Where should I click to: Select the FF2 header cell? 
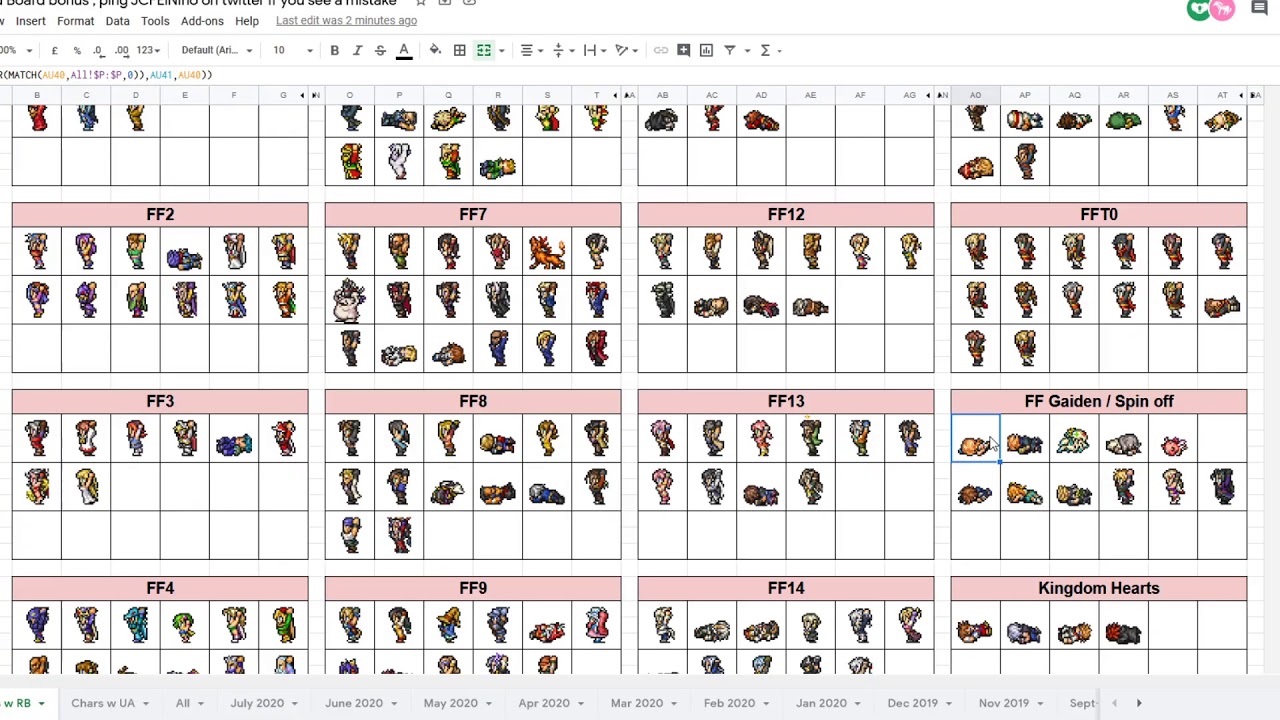[x=160, y=214]
